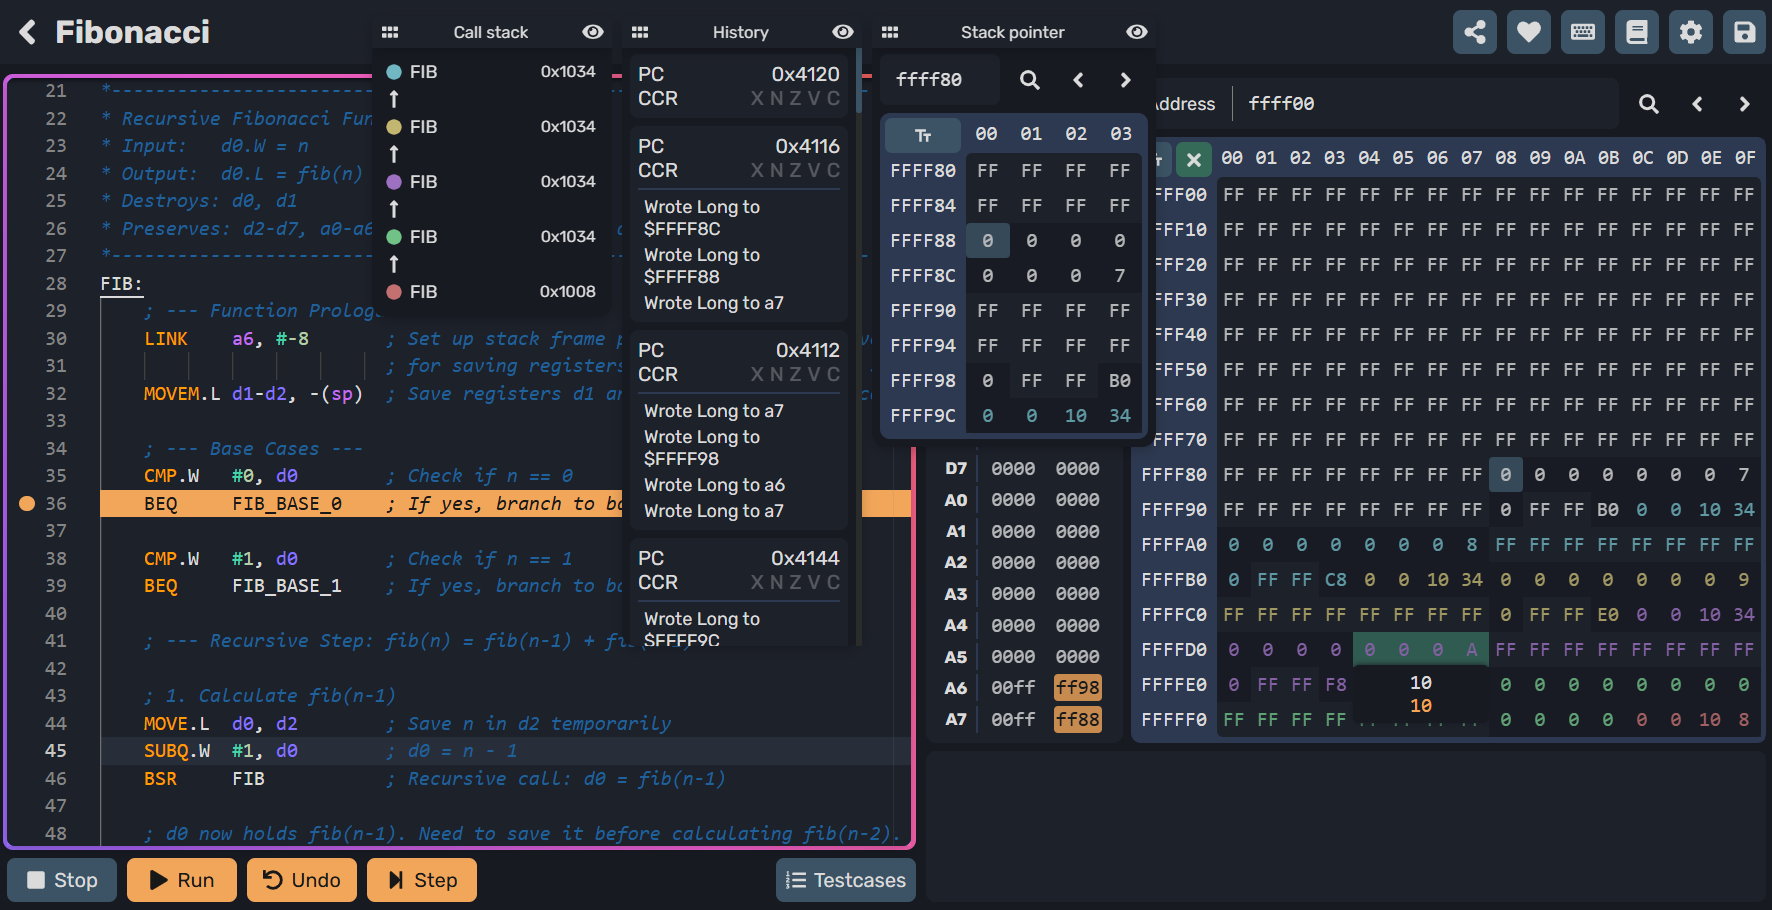Click main memory row label FFFFD0

(x=1174, y=650)
